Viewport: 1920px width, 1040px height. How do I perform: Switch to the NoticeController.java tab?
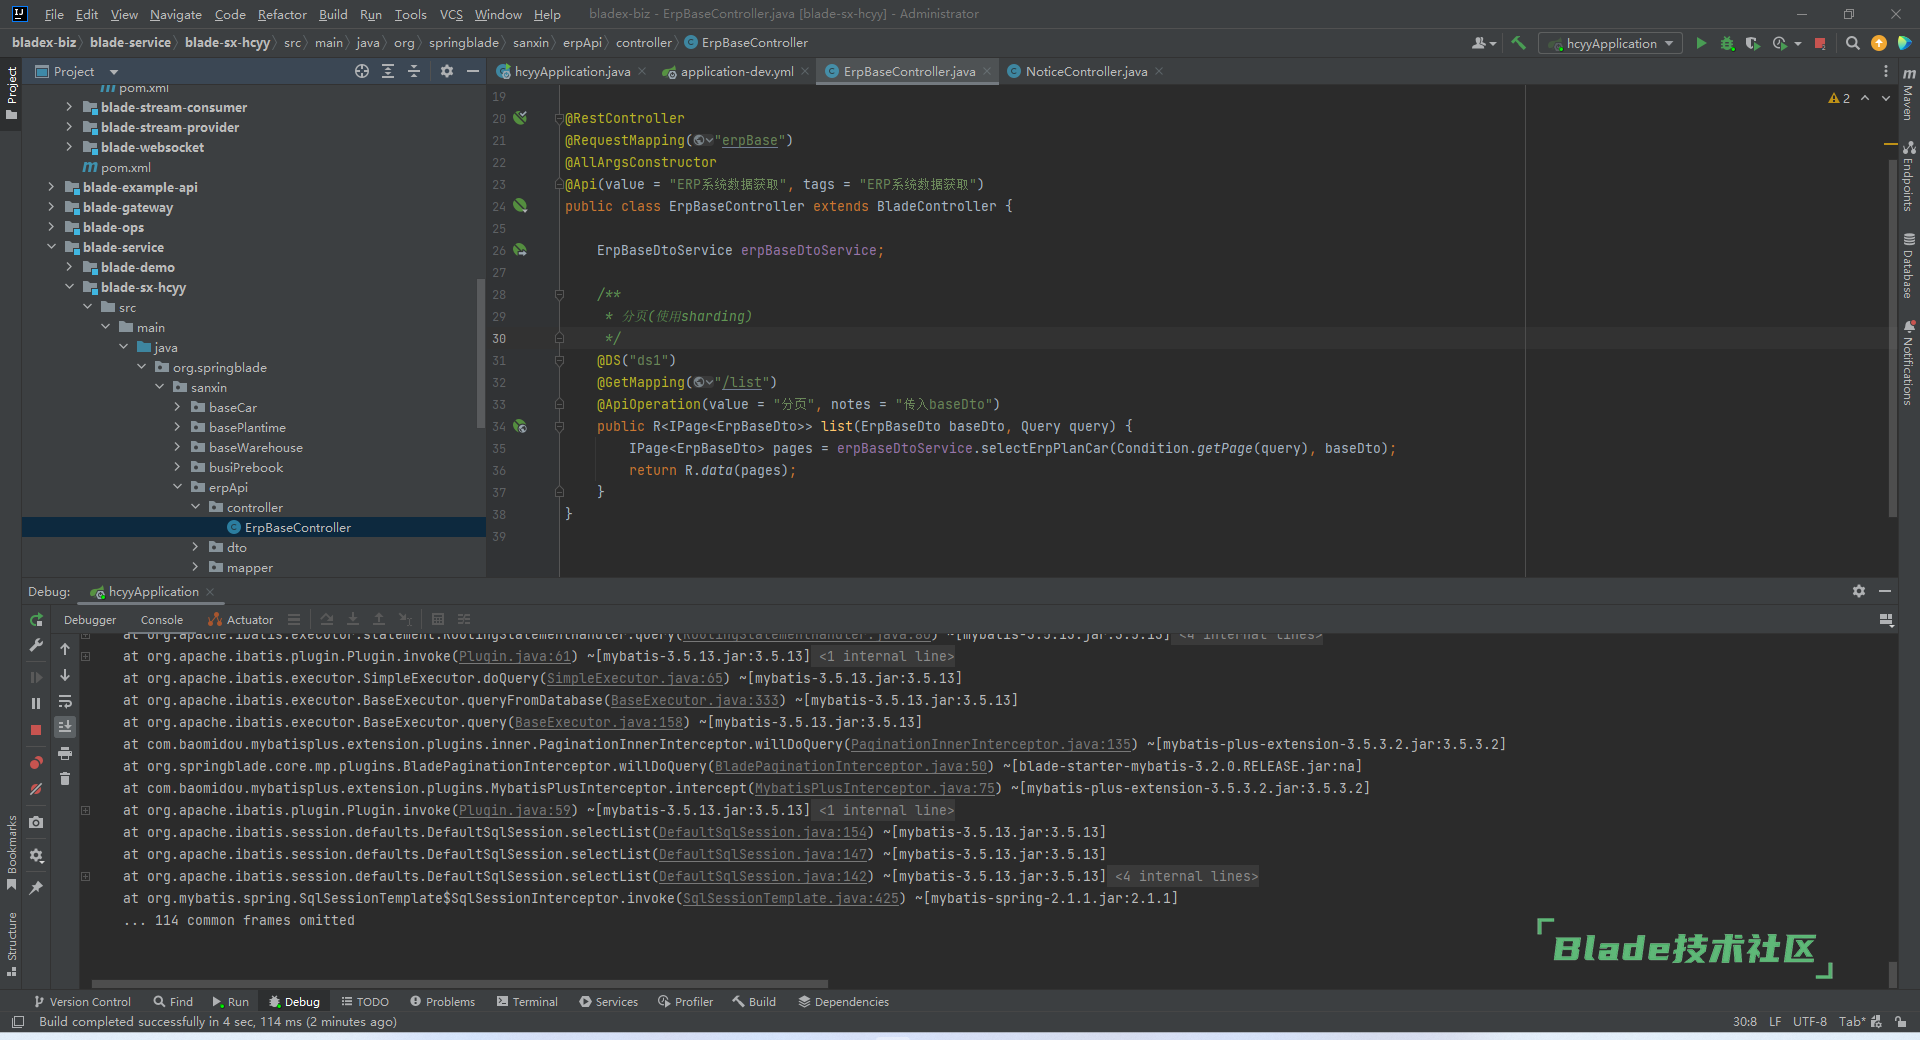[x=1086, y=71]
